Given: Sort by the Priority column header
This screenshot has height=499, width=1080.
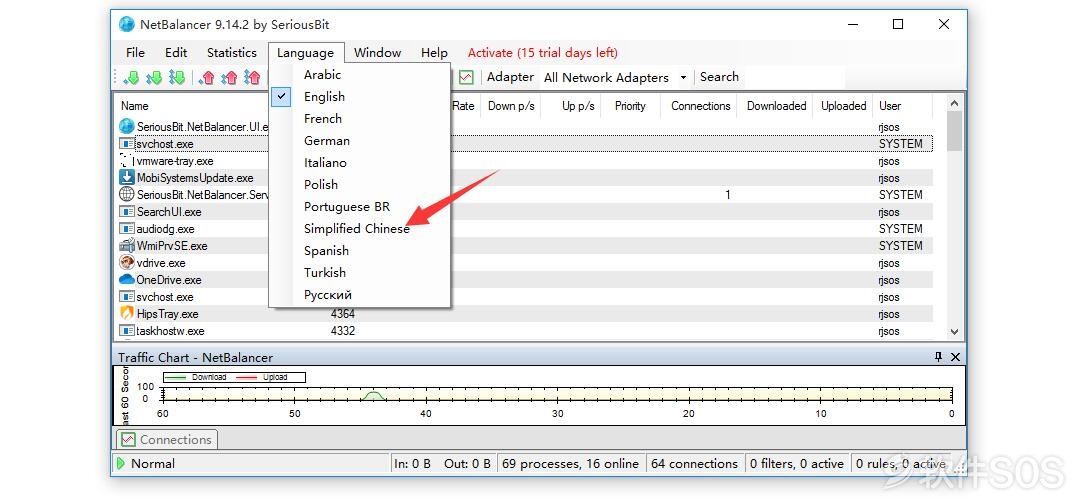Looking at the screenshot, I should (x=630, y=105).
